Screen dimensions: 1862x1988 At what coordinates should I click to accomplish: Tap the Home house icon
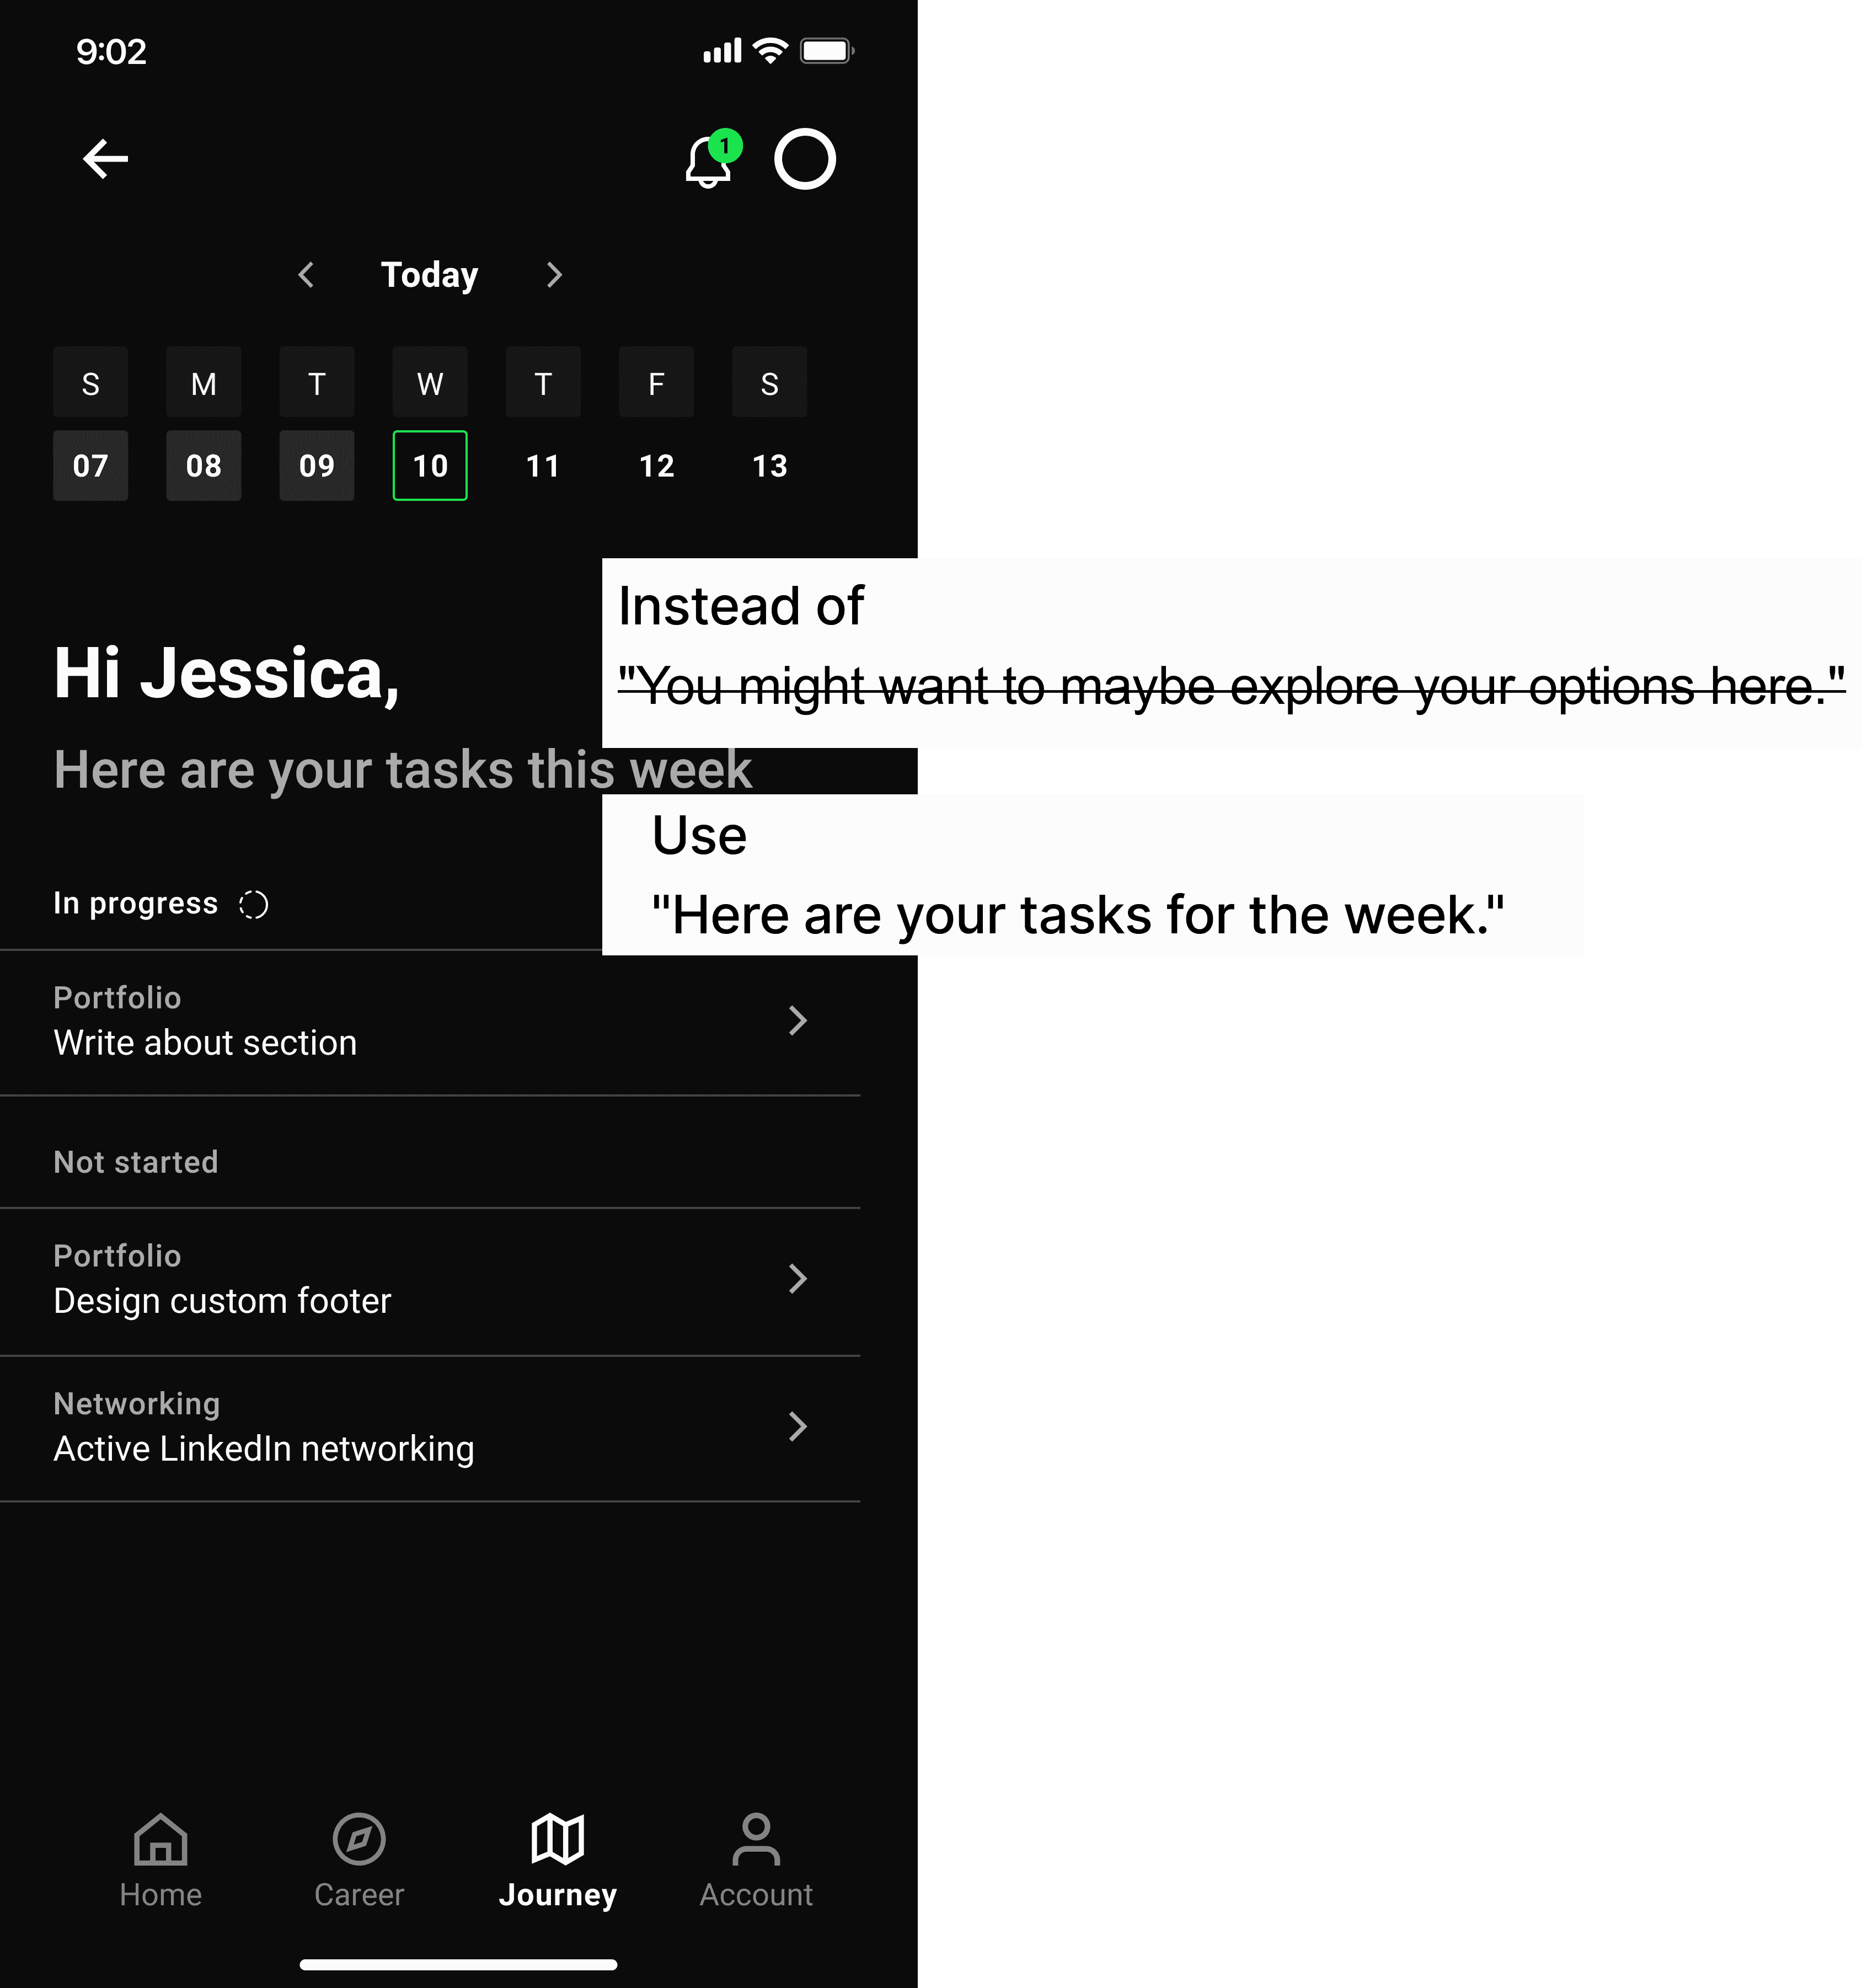click(x=160, y=1839)
